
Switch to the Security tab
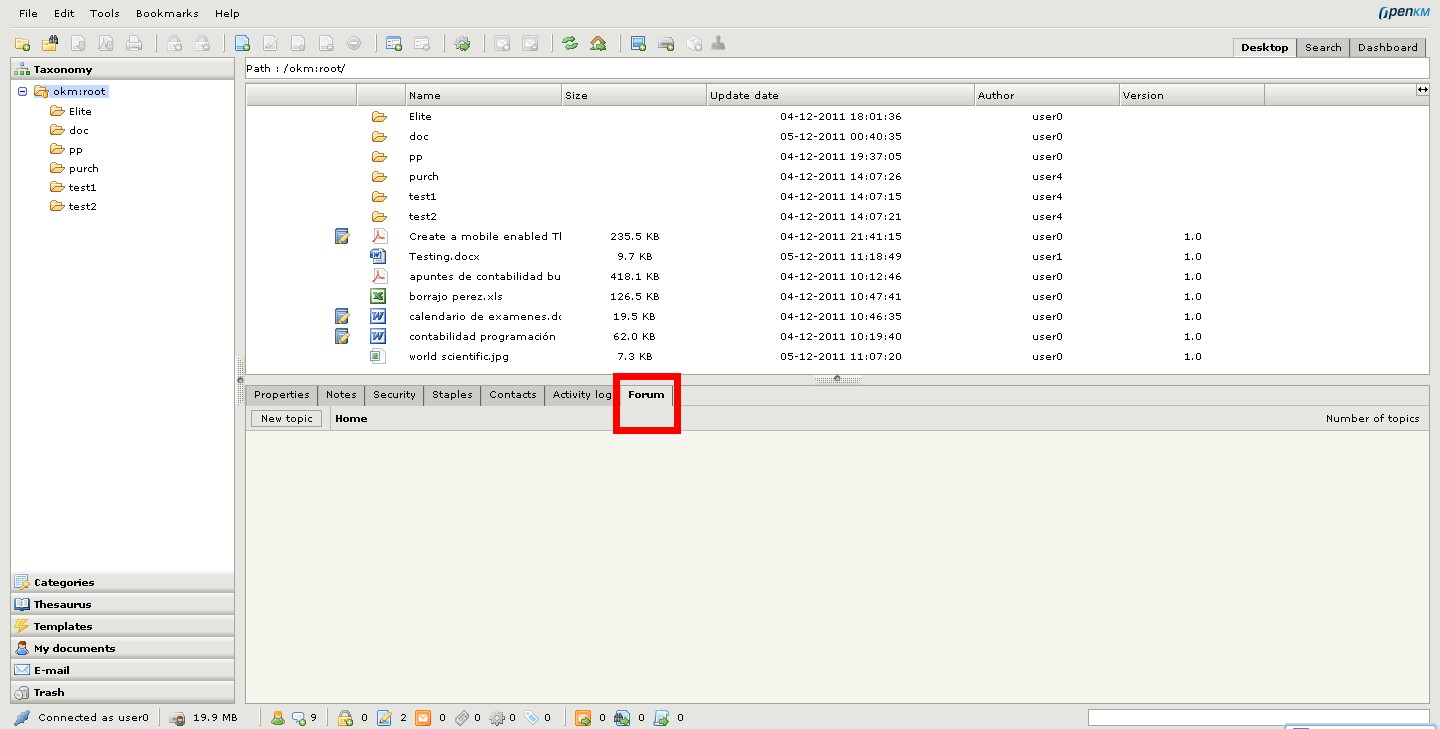pyautogui.click(x=394, y=395)
